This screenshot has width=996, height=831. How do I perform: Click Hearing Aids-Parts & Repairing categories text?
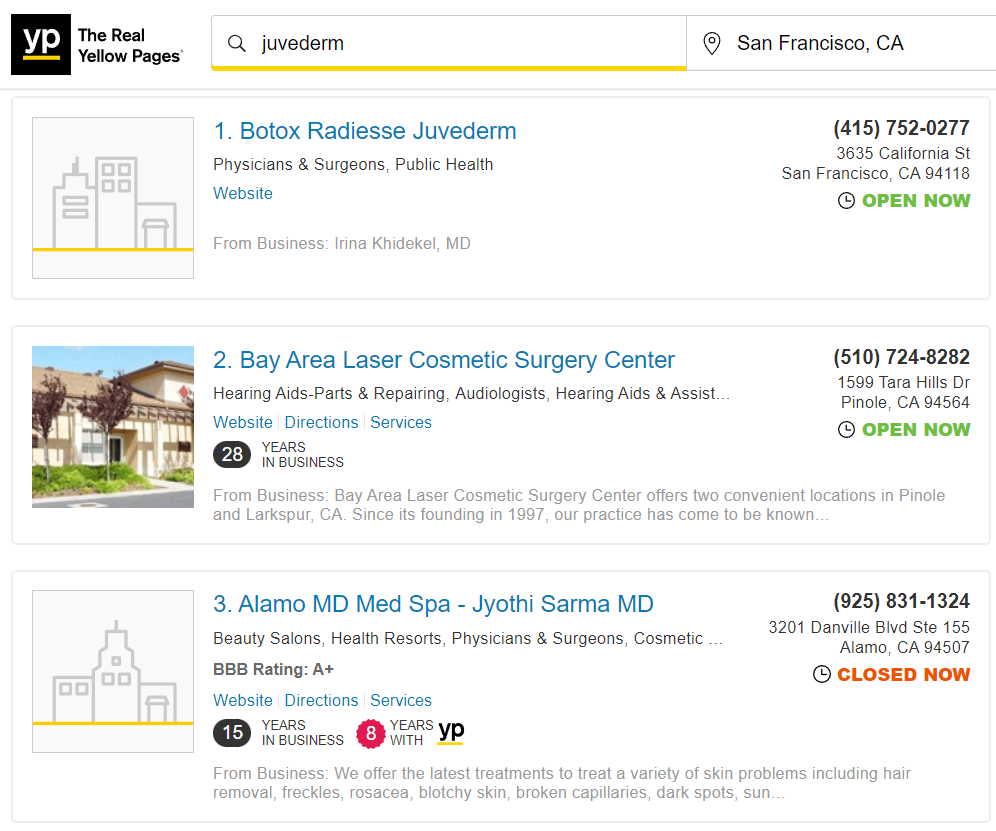[x=471, y=394]
